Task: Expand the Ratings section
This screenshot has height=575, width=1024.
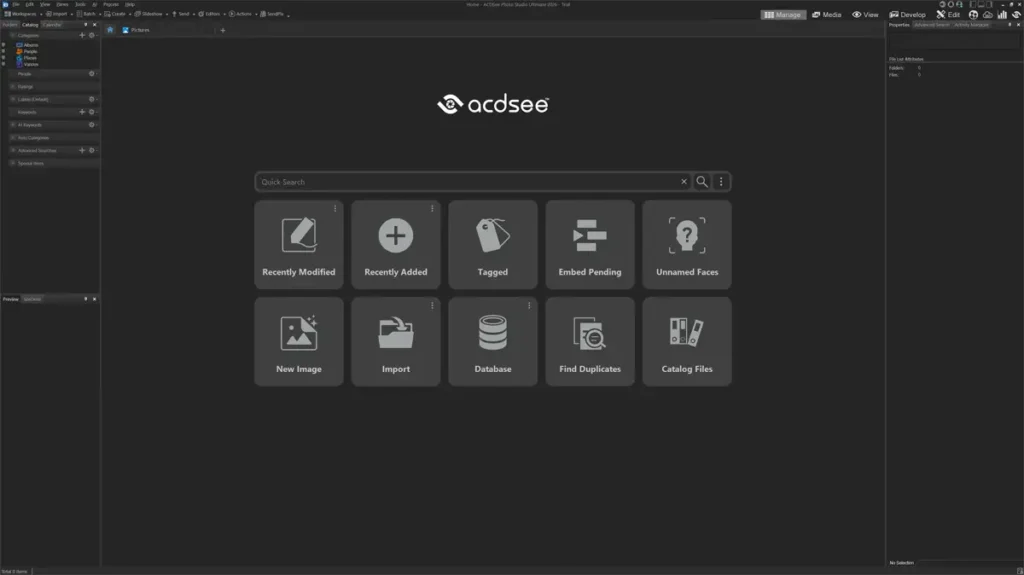Action: [12, 86]
